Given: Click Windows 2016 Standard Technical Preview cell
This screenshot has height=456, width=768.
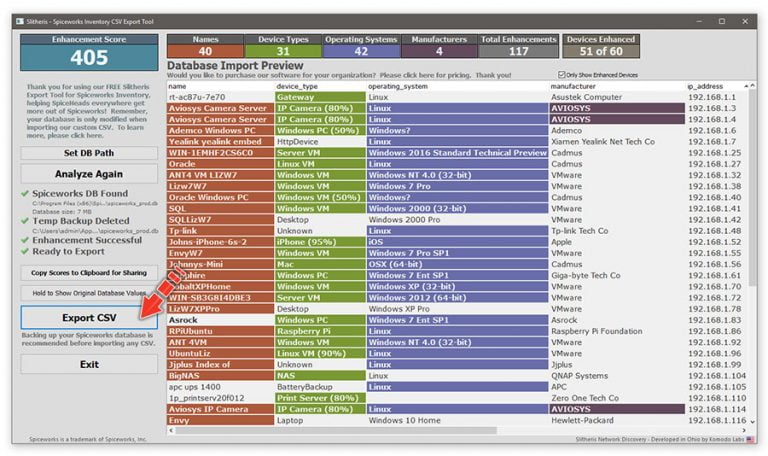Looking at the screenshot, I should coord(457,153).
